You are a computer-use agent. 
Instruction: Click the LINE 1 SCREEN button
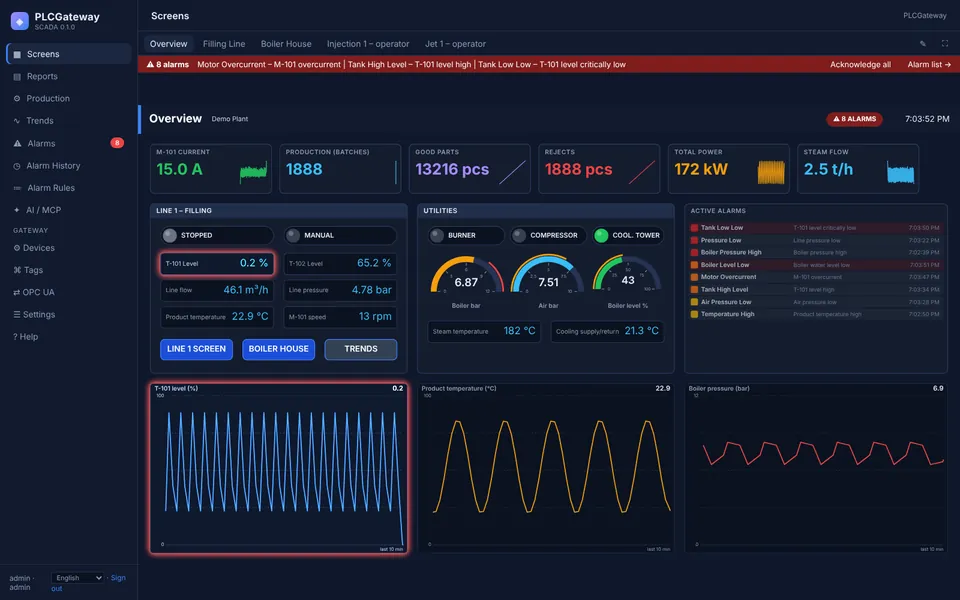pyautogui.click(x=197, y=349)
